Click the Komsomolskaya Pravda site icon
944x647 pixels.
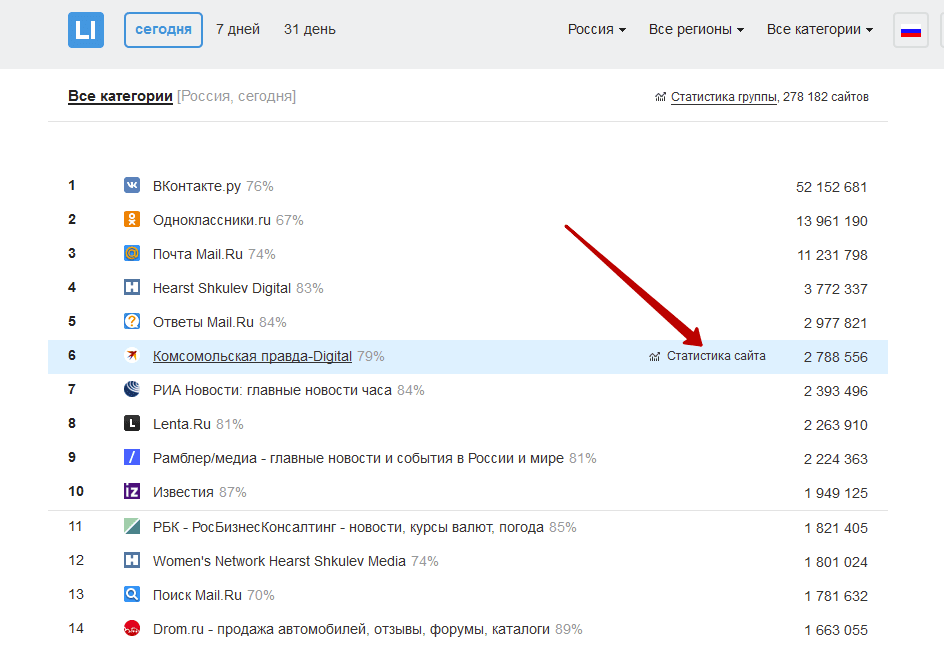[132, 356]
